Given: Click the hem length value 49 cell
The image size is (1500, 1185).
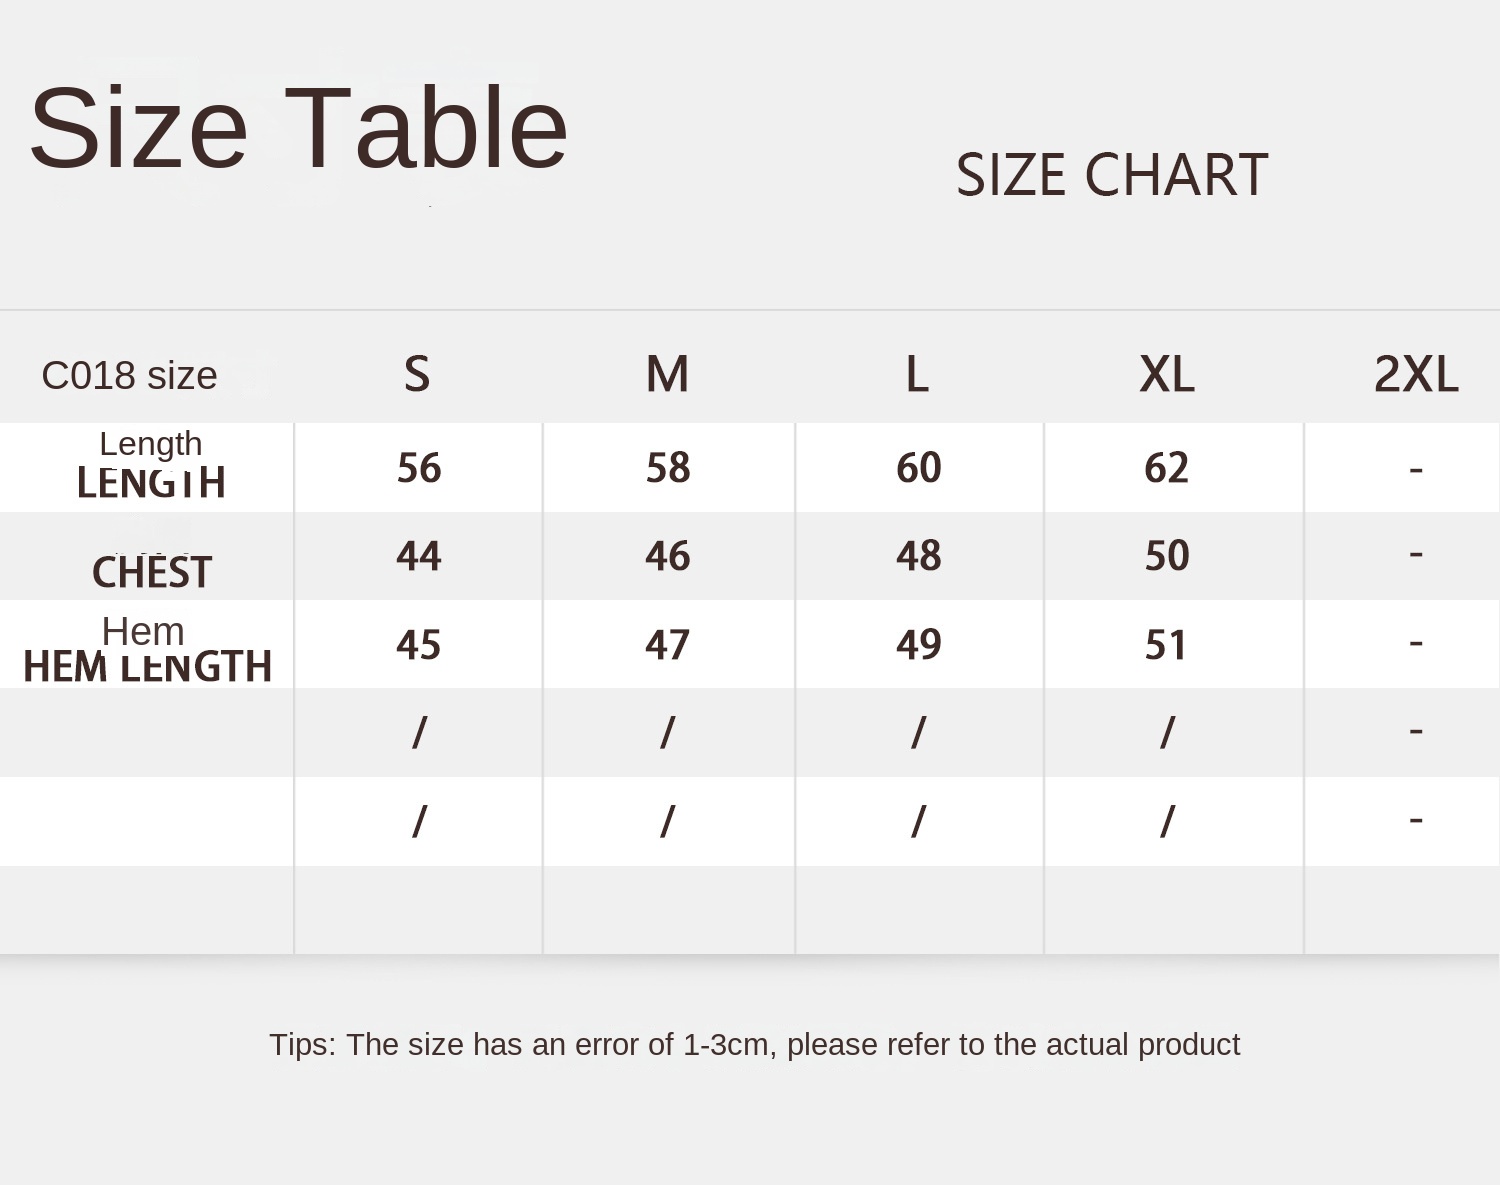Looking at the screenshot, I should [918, 645].
